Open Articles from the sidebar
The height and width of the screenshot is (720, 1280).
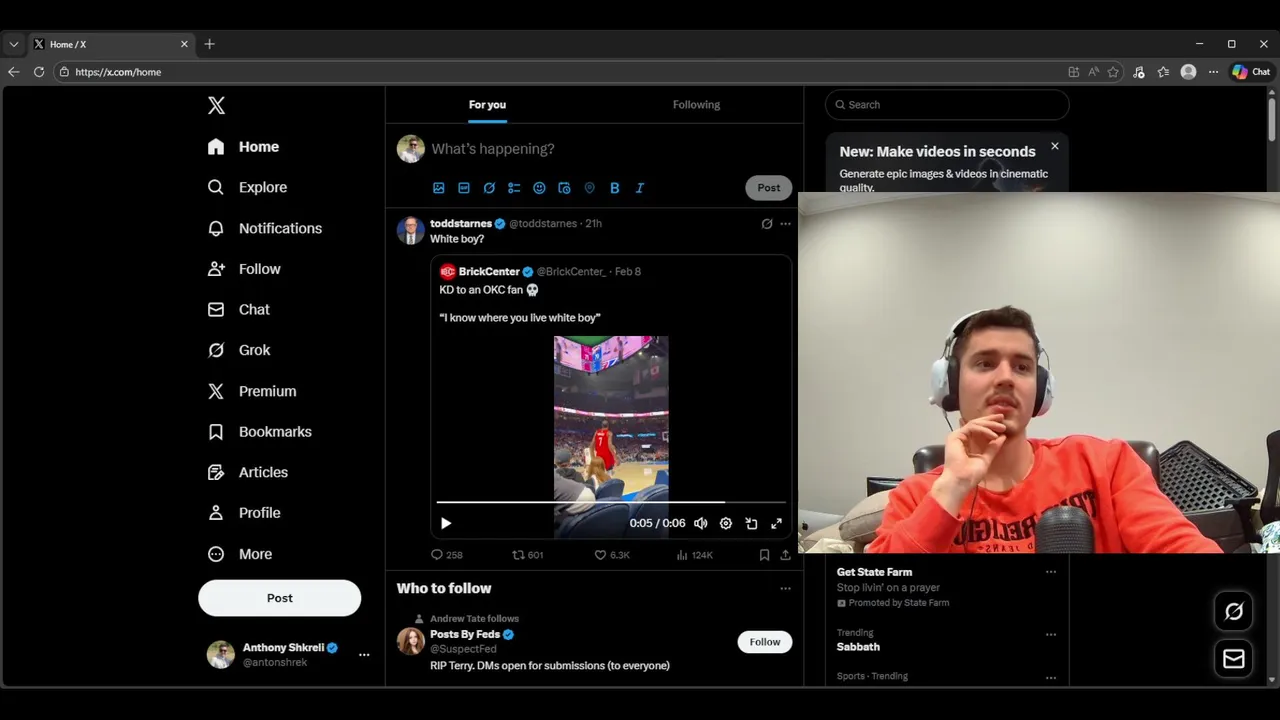pos(247,472)
